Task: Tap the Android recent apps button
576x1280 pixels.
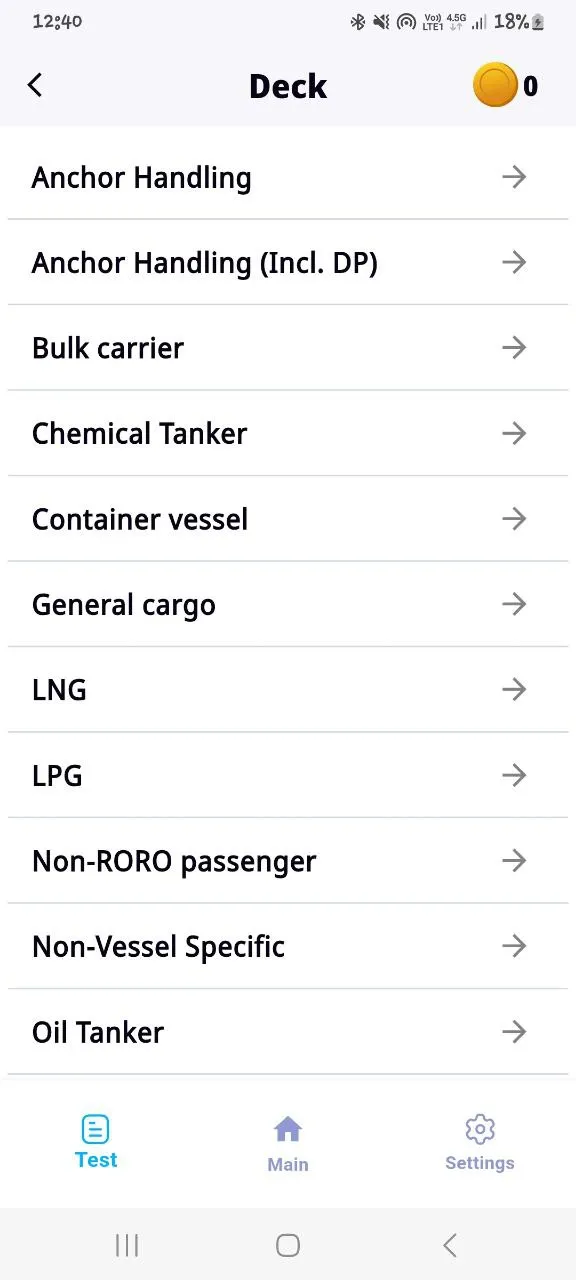Action: (x=127, y=1245)
